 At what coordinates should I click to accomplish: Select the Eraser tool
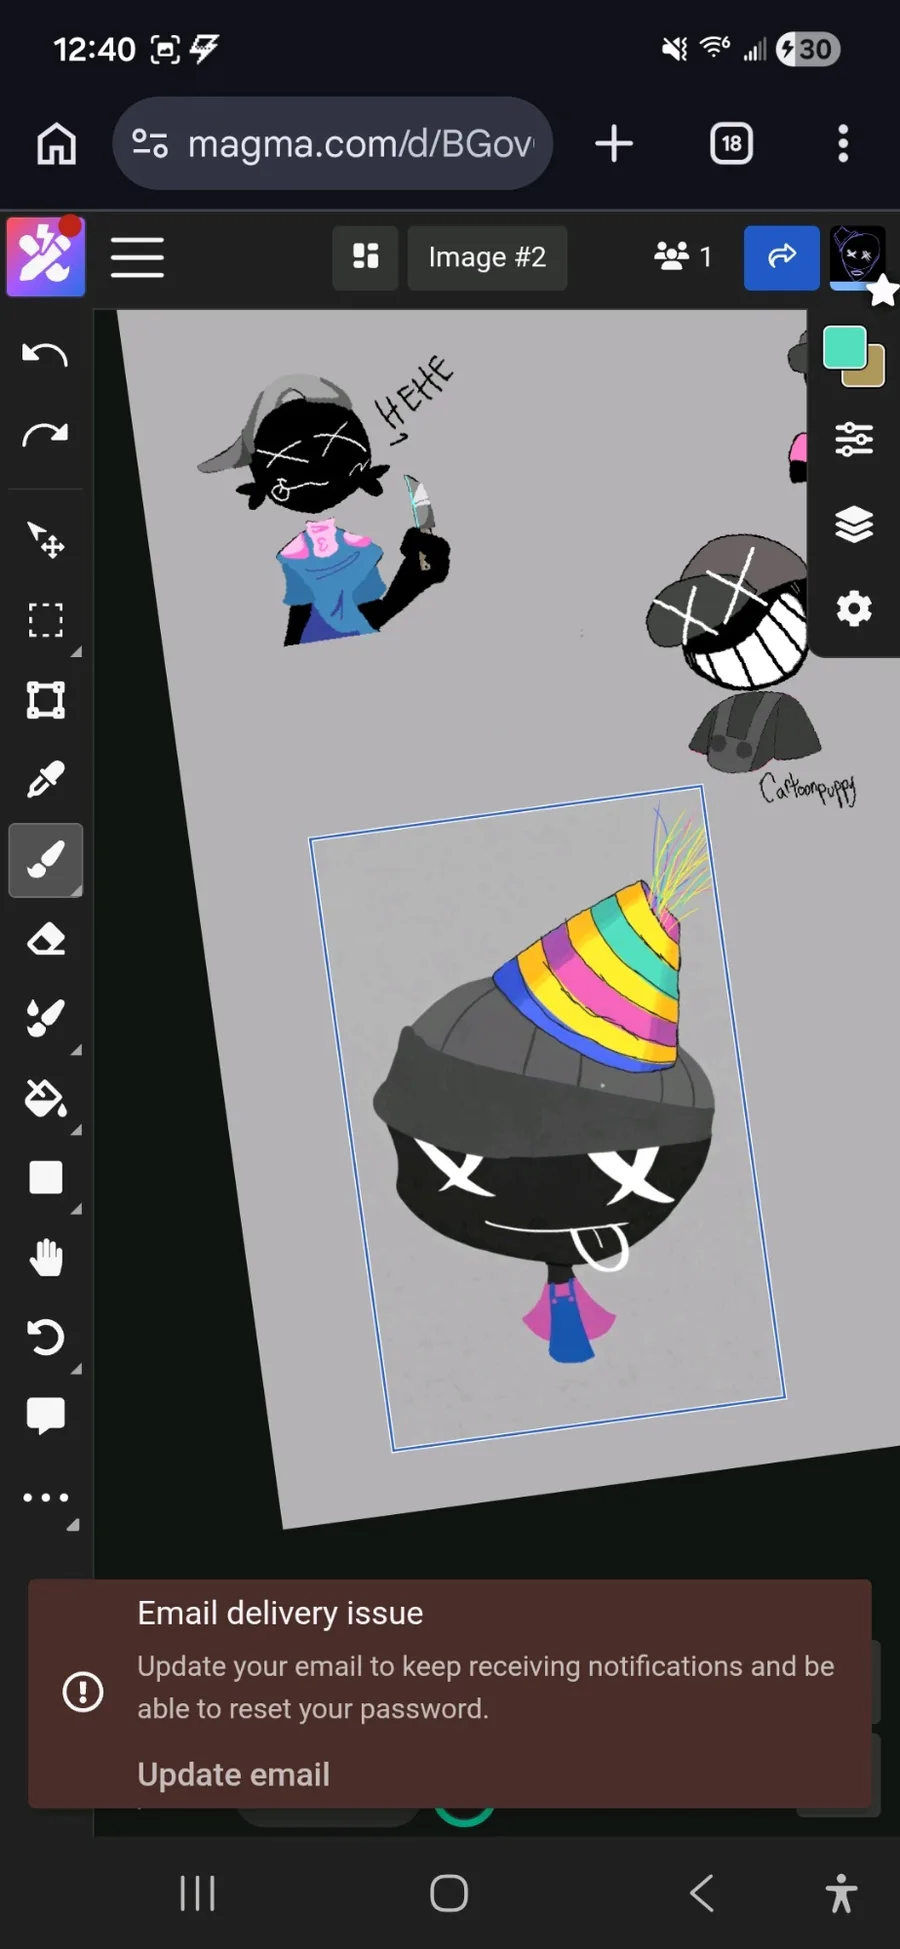tap(45, 939)
